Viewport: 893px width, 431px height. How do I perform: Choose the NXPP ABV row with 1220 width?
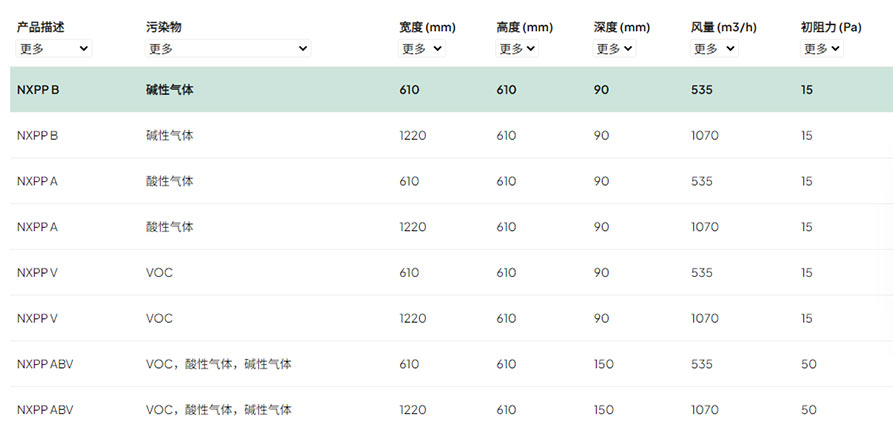[451, 409]
